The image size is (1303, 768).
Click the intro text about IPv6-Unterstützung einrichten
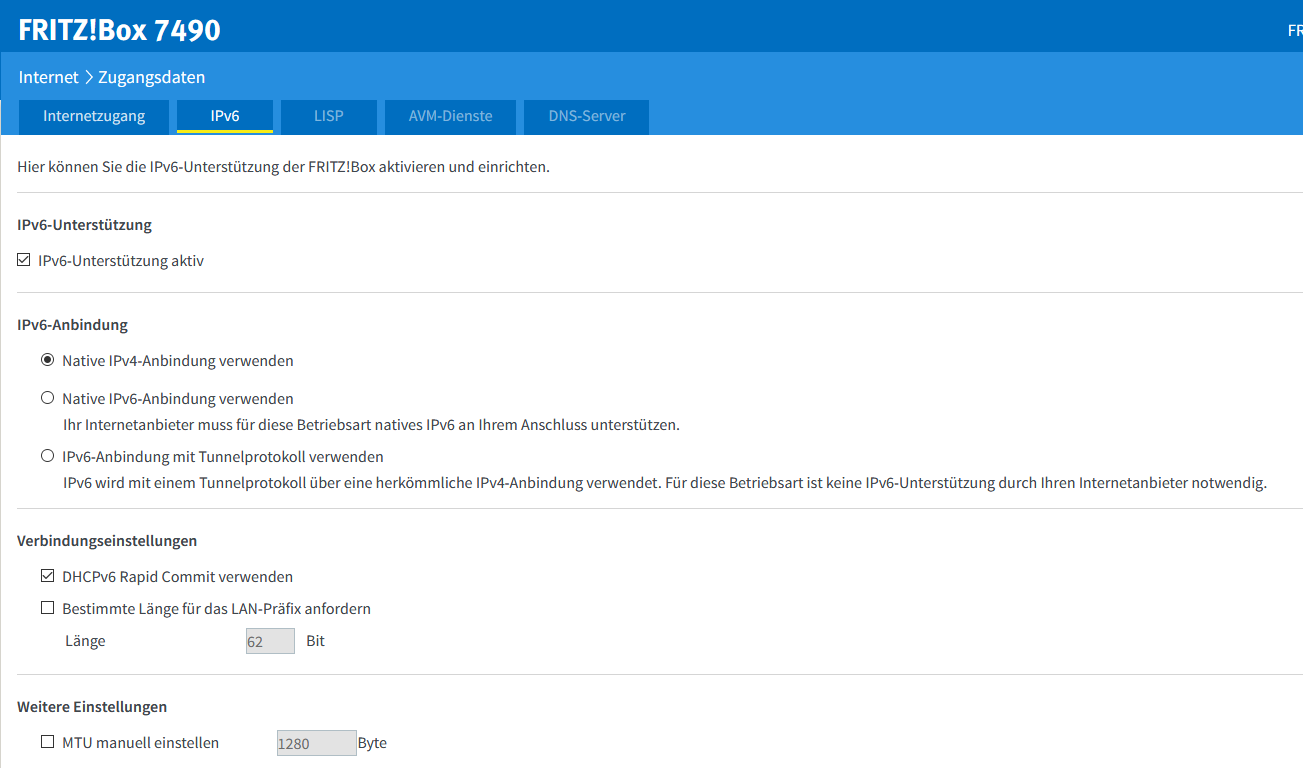(284, 167)
